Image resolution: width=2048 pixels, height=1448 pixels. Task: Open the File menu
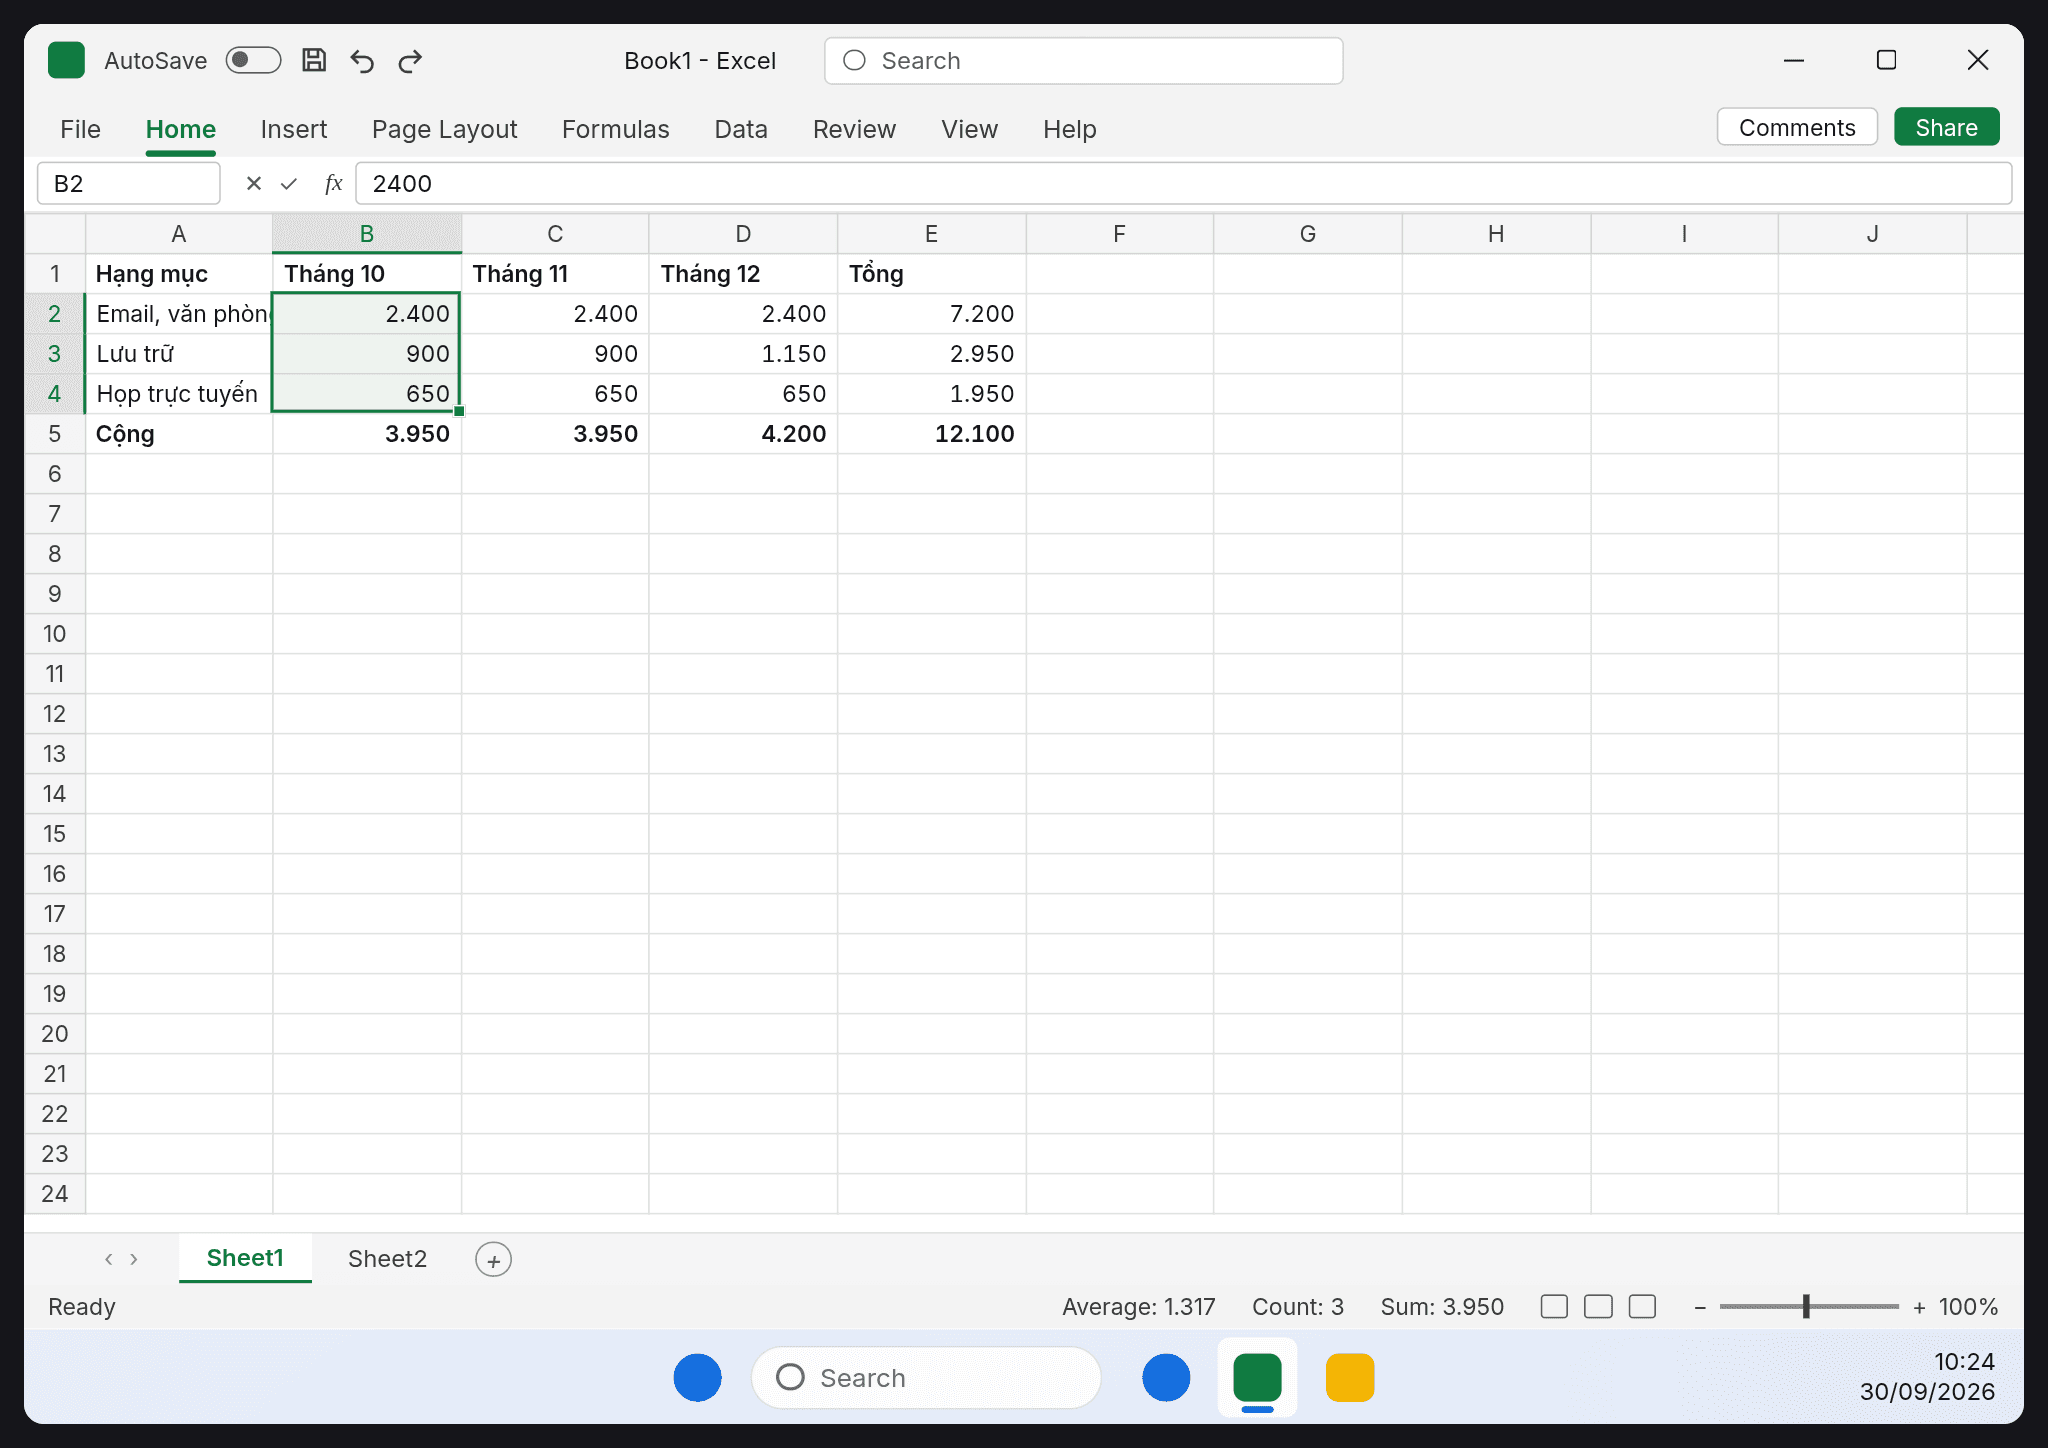(80, 129)
